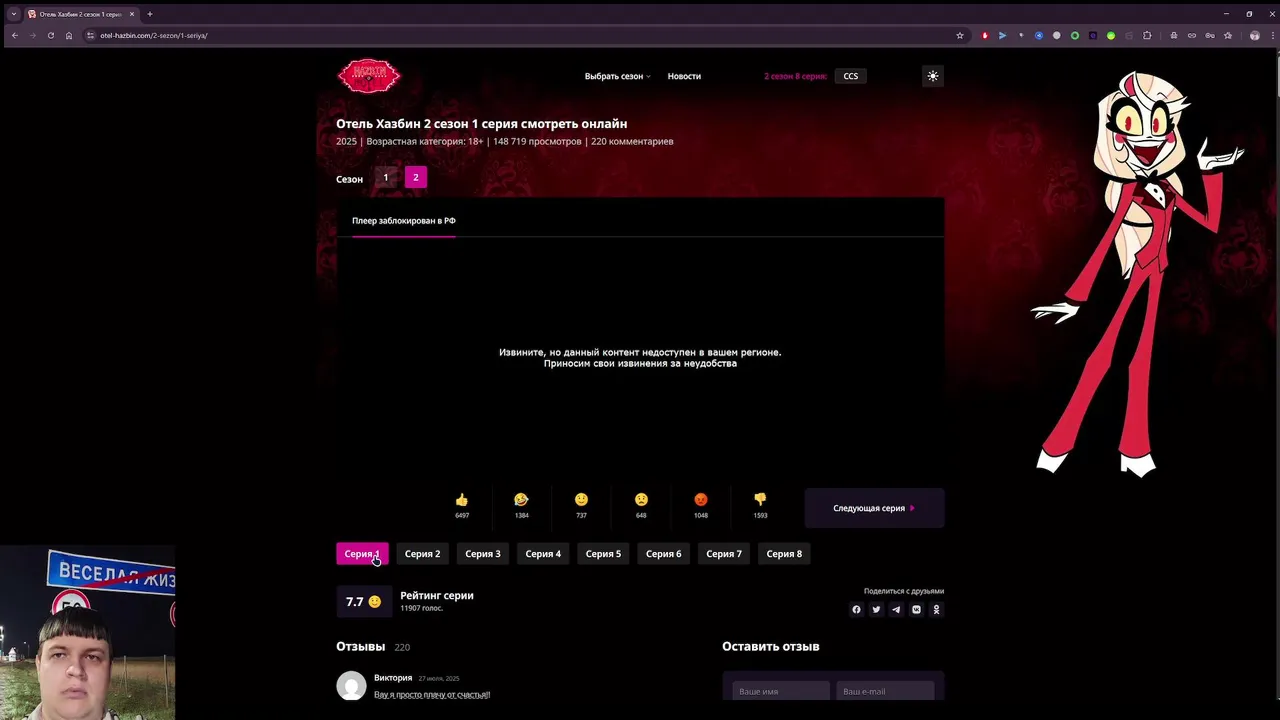The width and height of the screenshot is (1280, 720).
Task: Share via Telegram icon
Action: tap(896, 610)
